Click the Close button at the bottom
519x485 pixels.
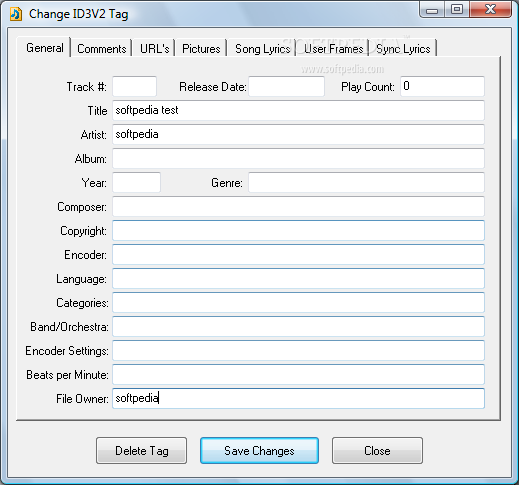[377, 451]
